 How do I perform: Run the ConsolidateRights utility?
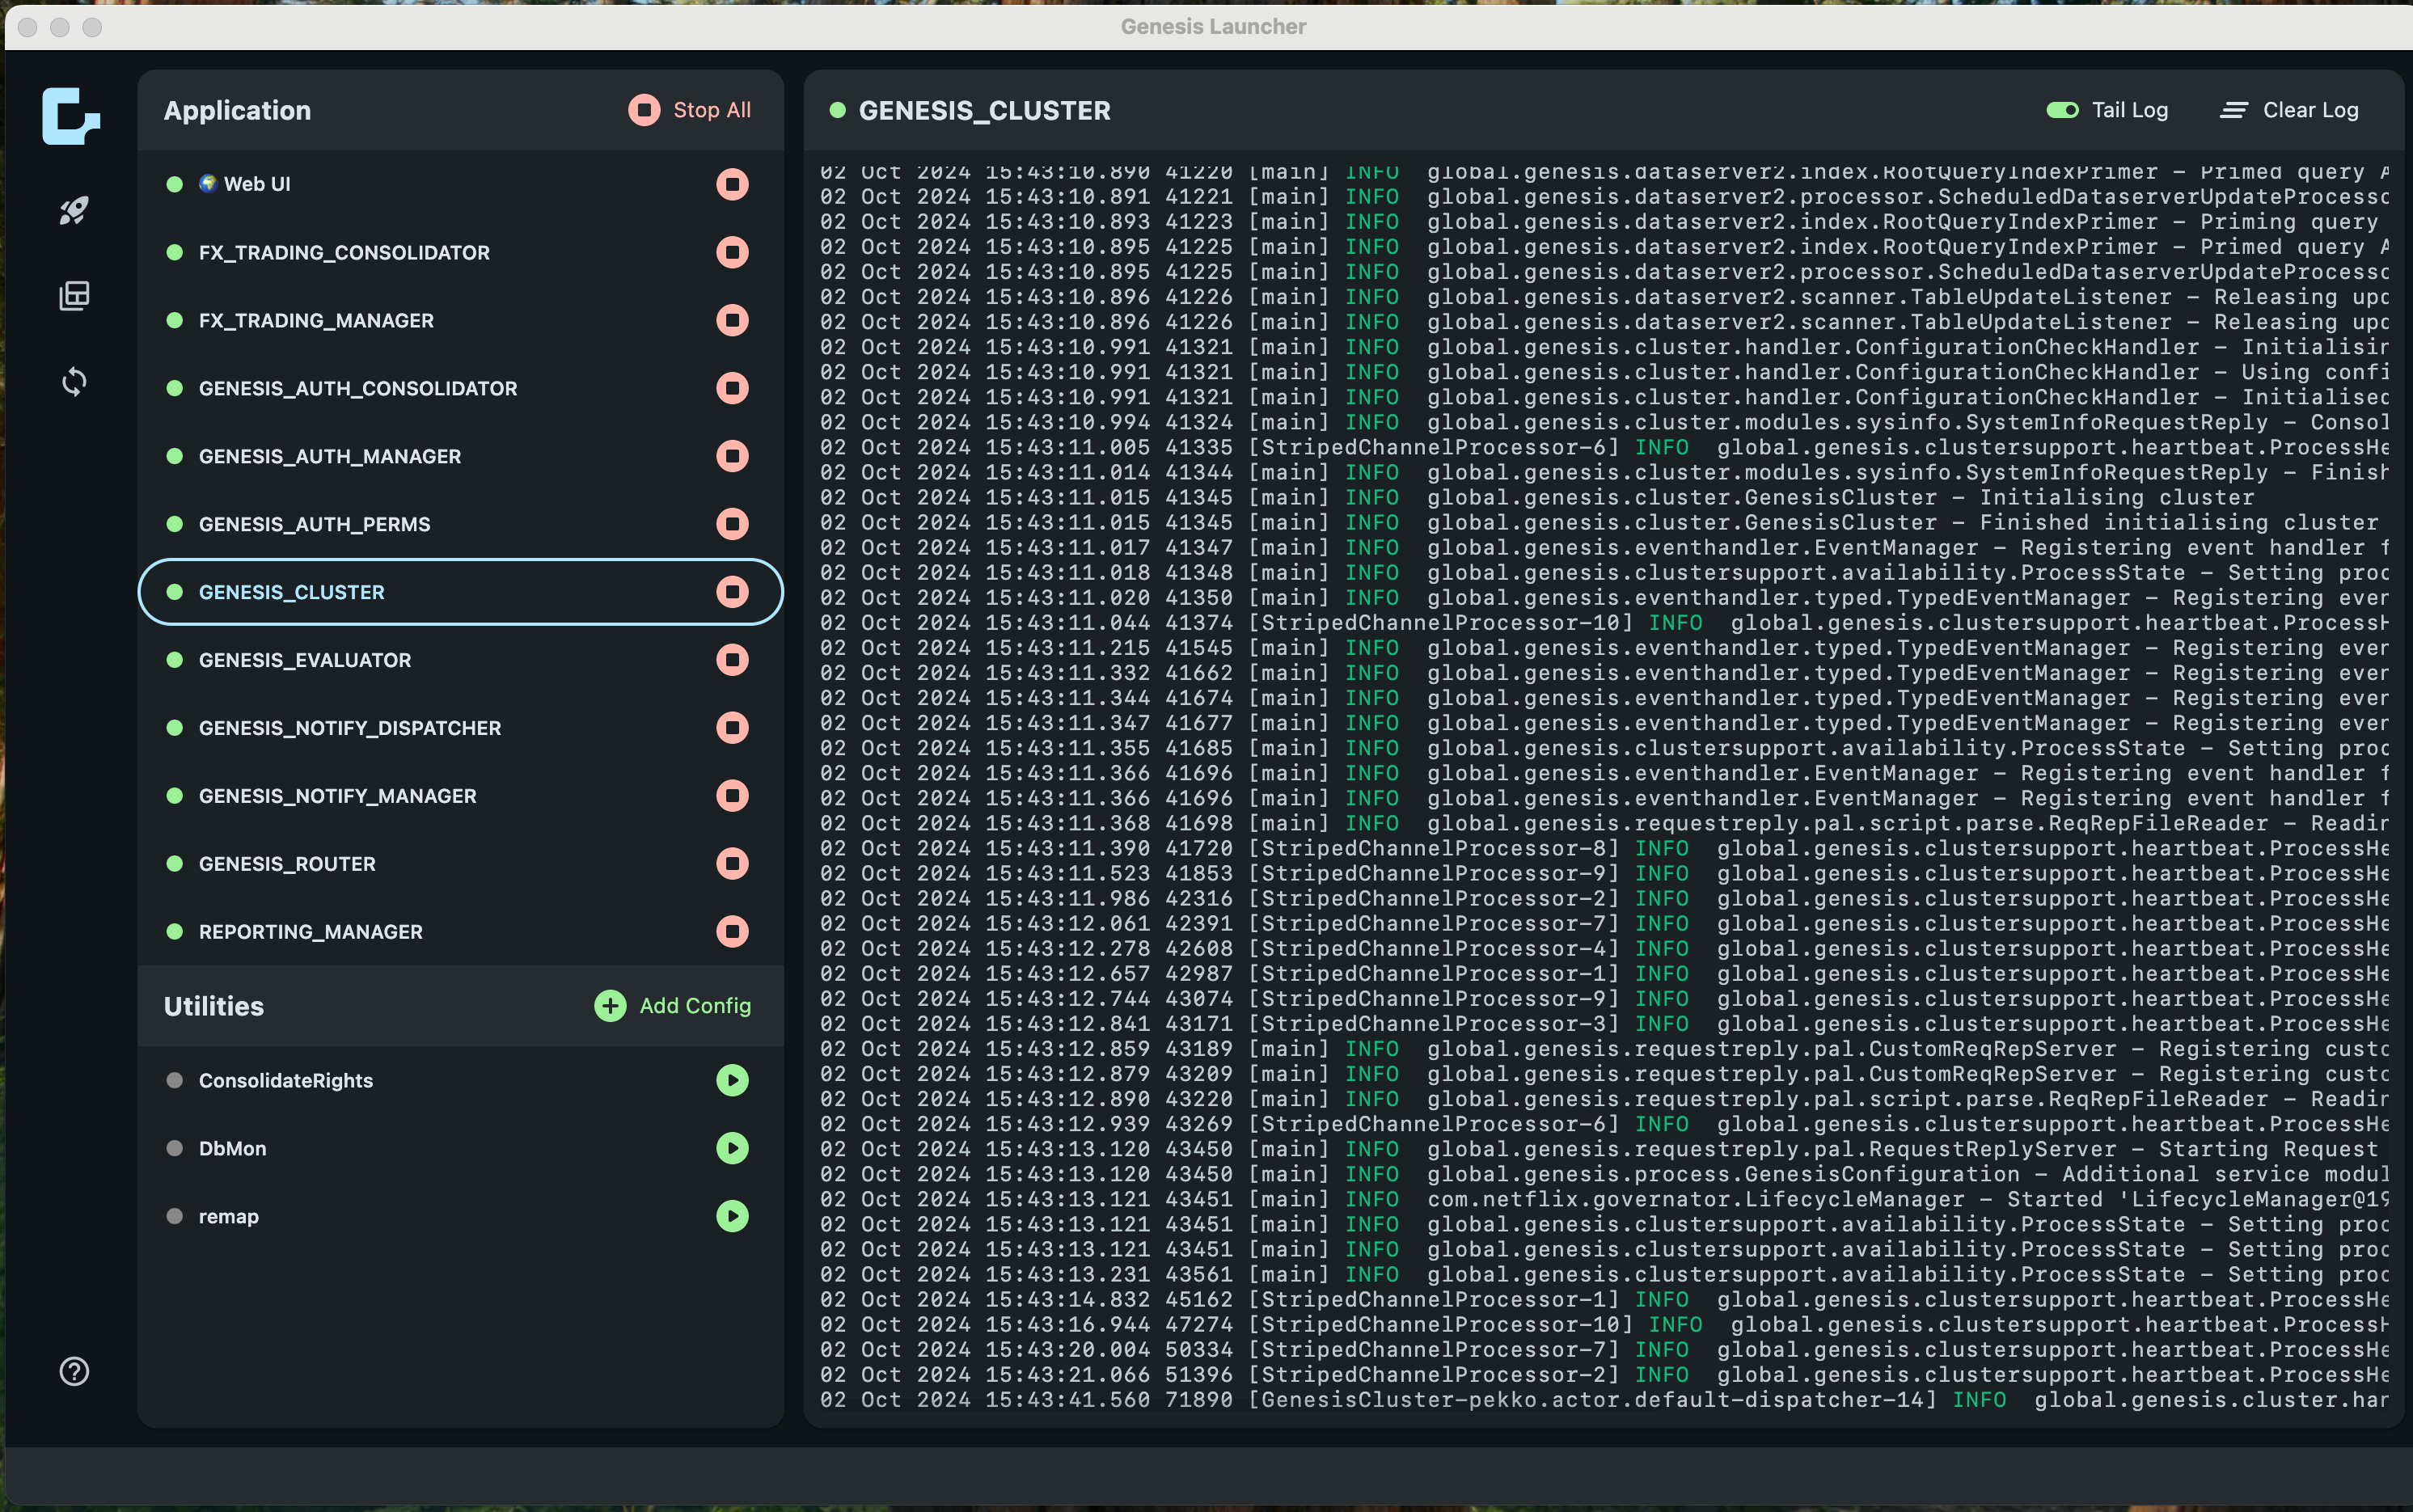pyautogui.click(x=732, y=1080)
